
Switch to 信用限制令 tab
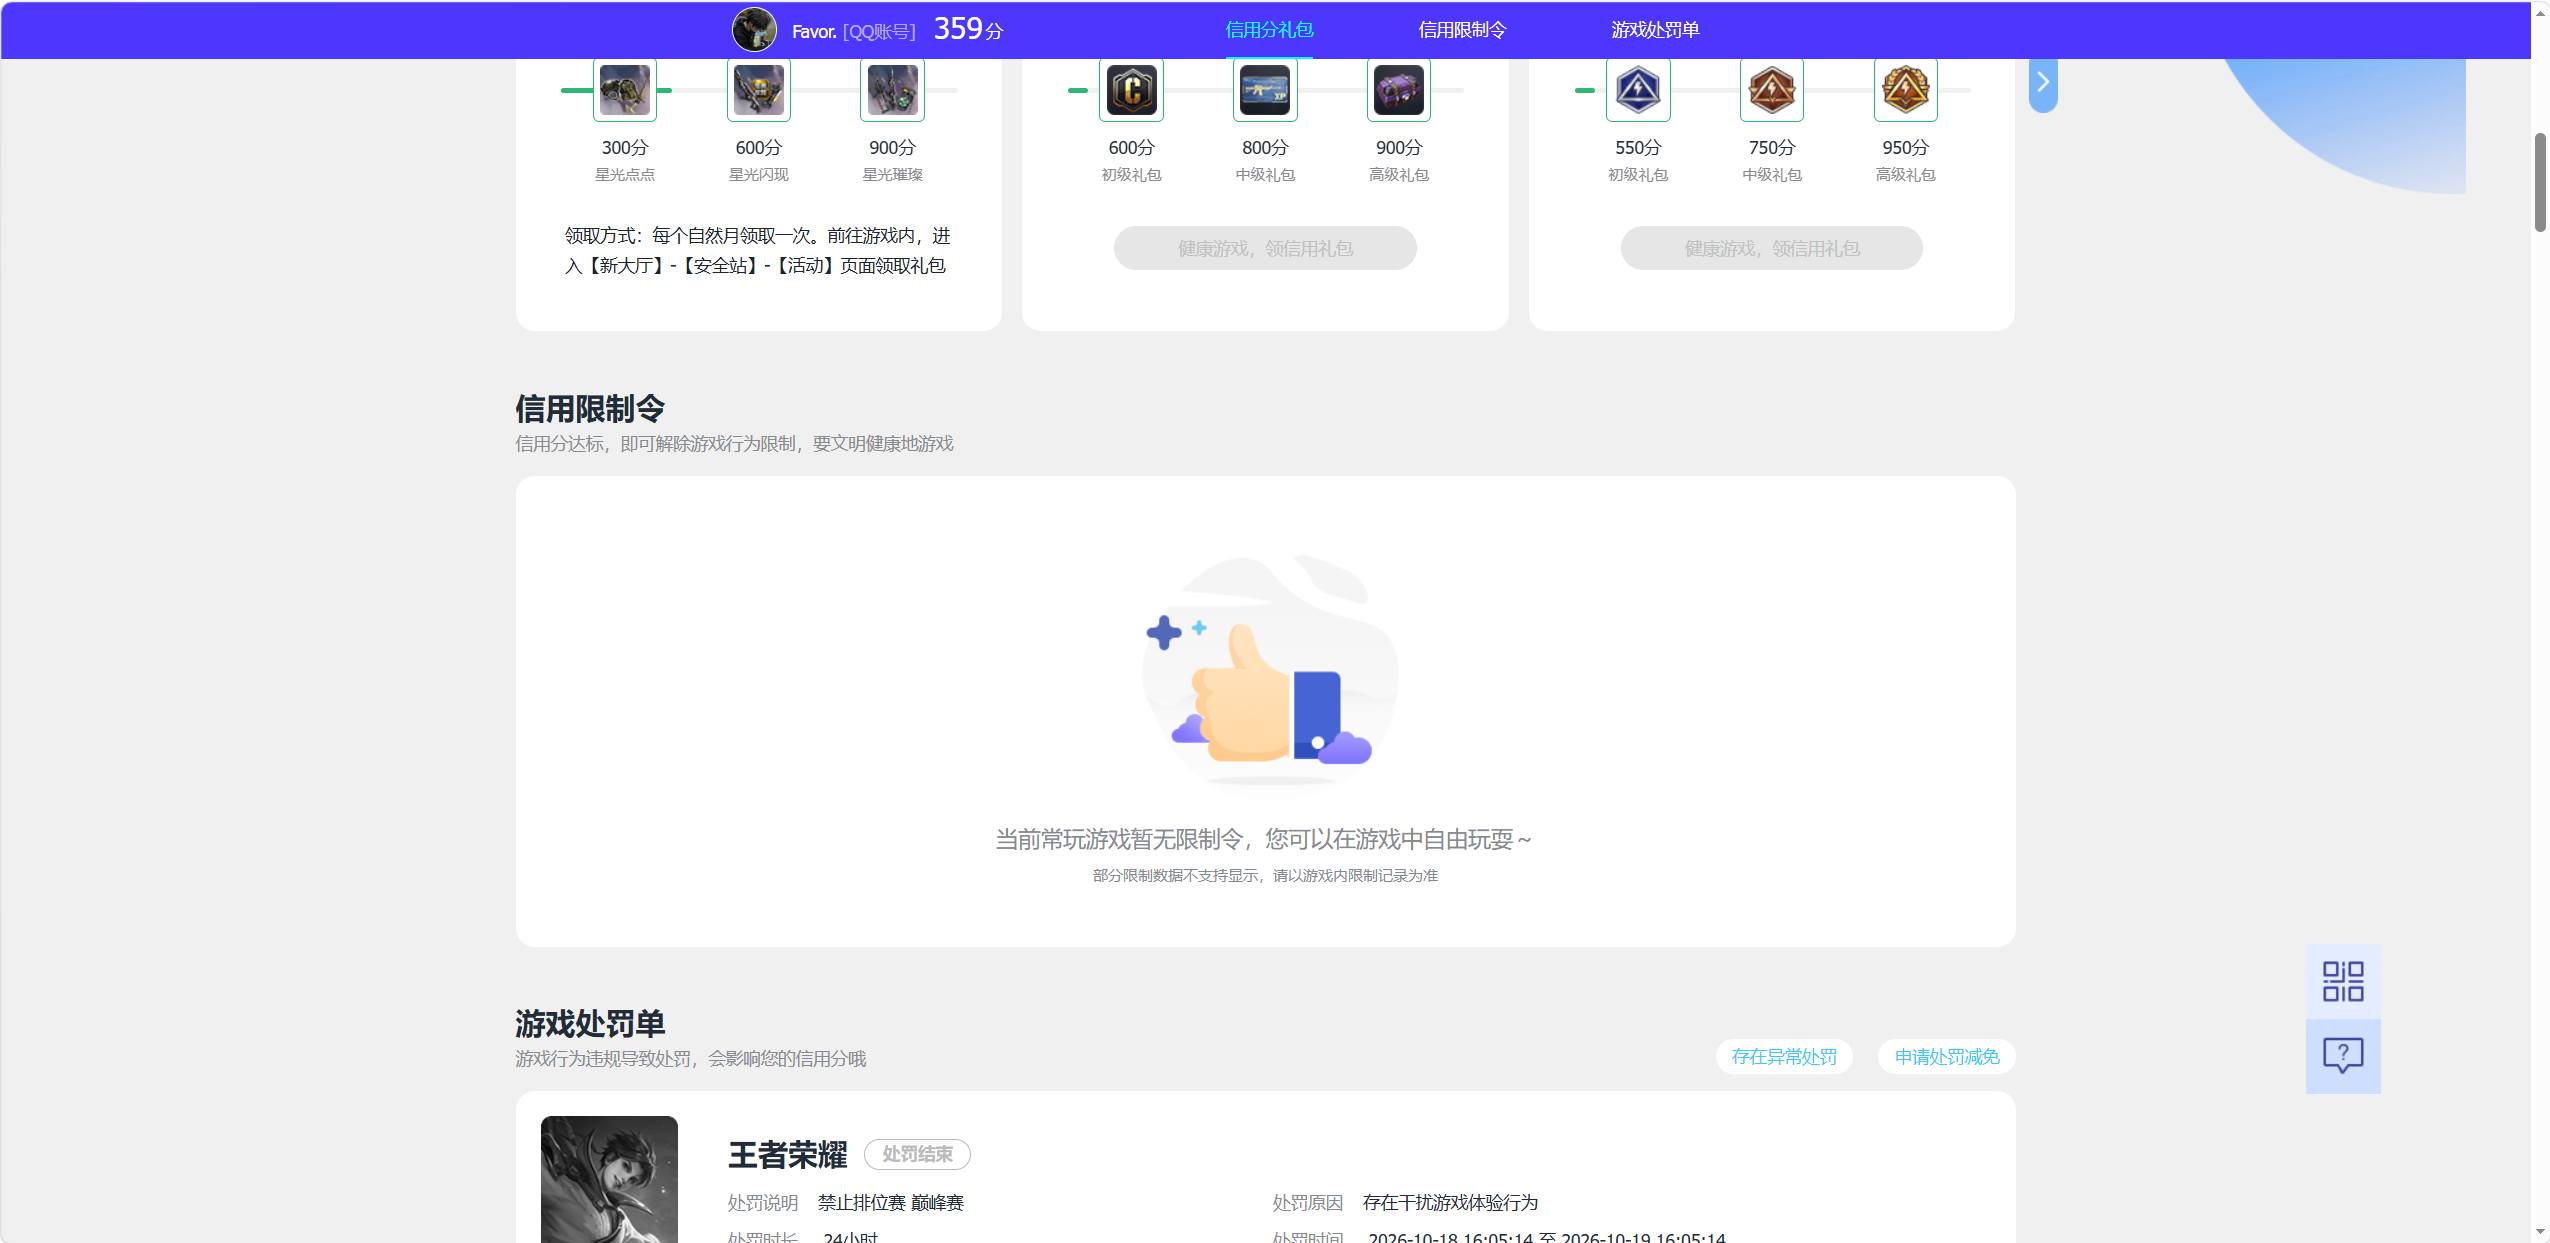pos(1462,30)
